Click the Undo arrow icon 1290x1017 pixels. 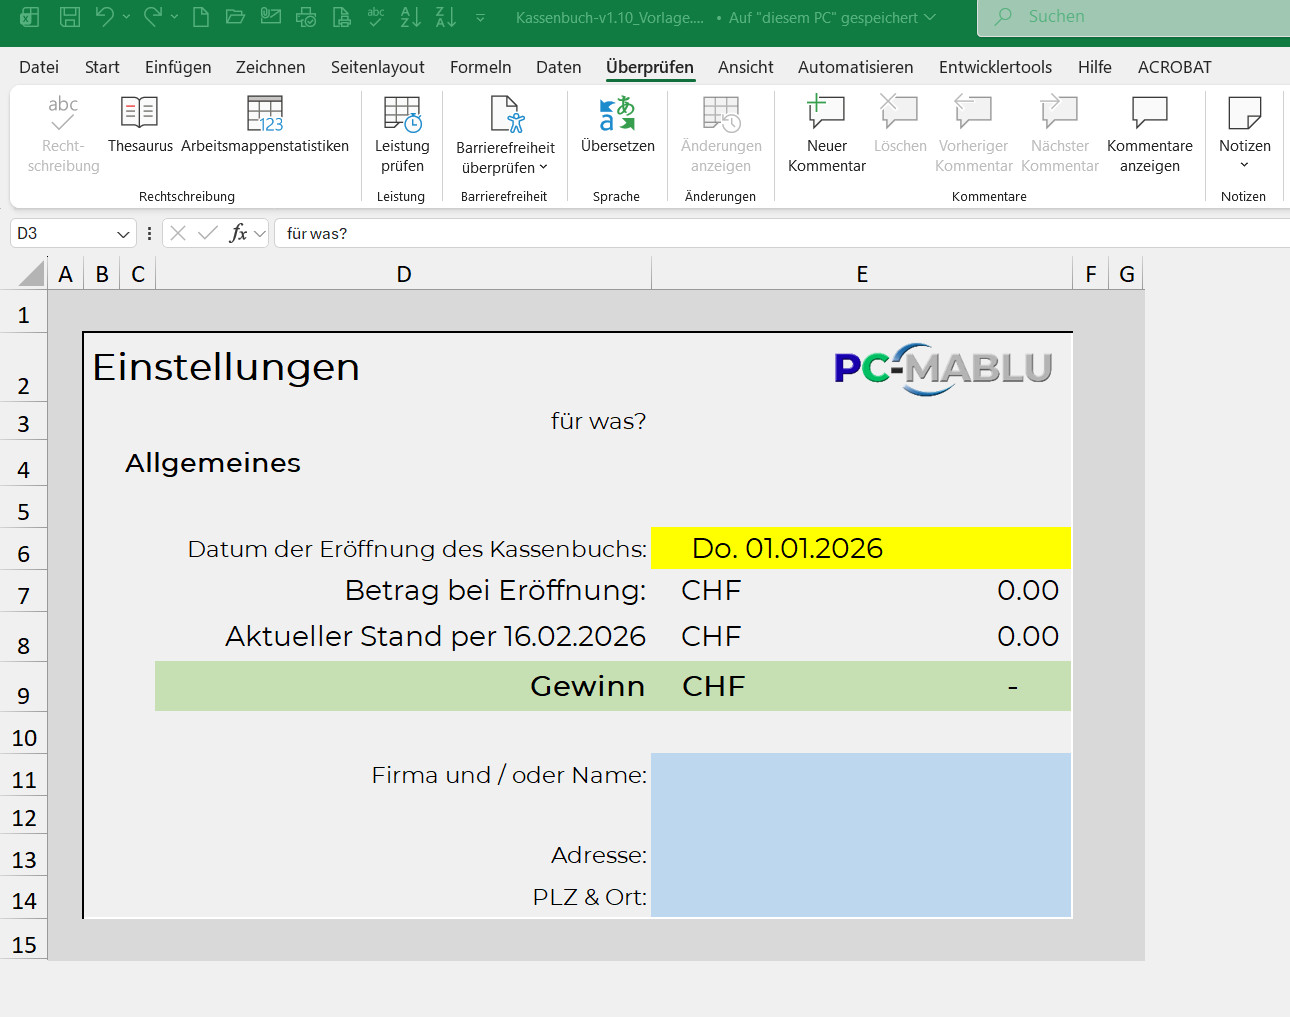click(104, 17)
